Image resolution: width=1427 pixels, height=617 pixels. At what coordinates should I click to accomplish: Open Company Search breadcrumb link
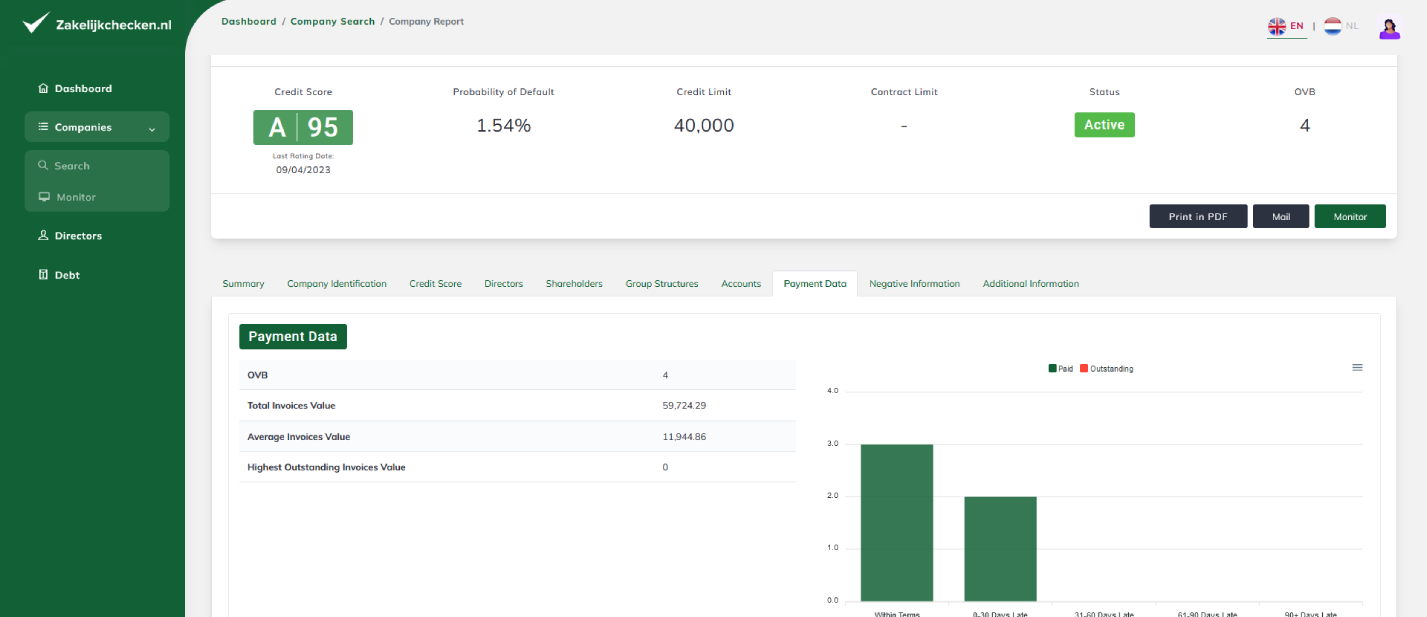(333, 21)
